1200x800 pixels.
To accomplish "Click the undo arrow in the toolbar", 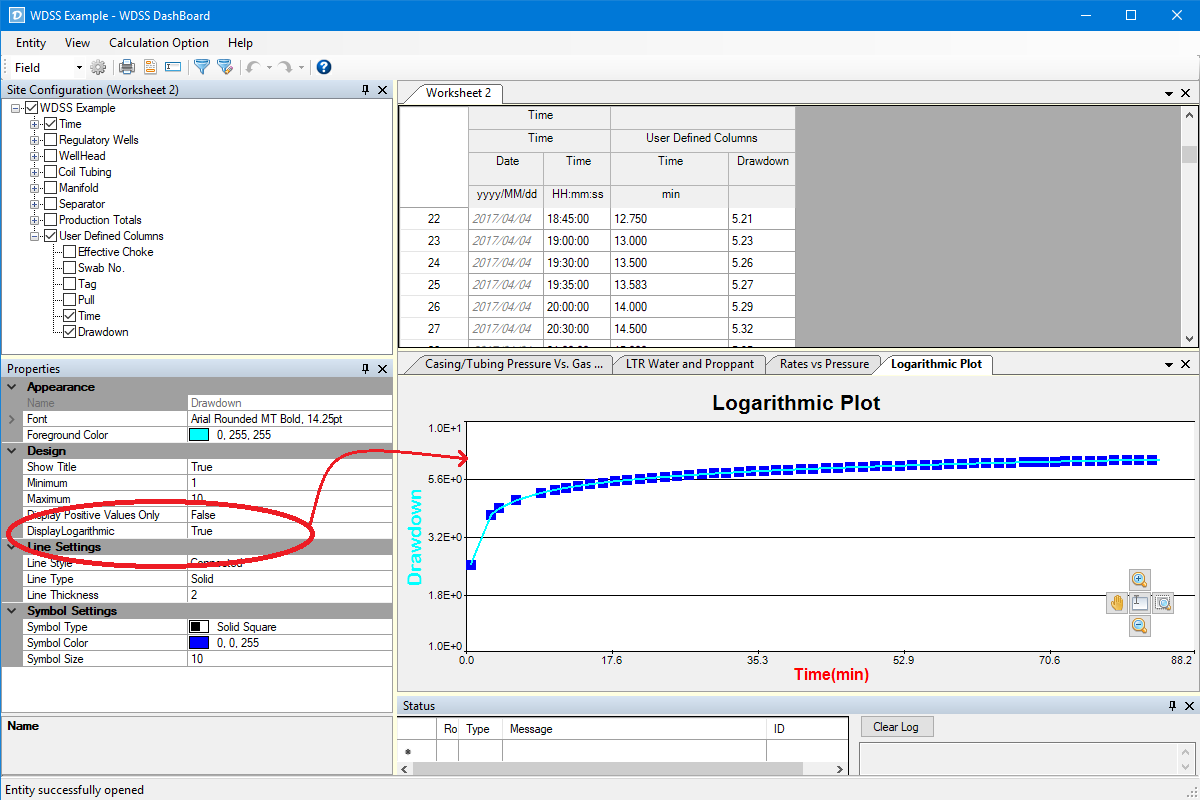I will (253, 67).
